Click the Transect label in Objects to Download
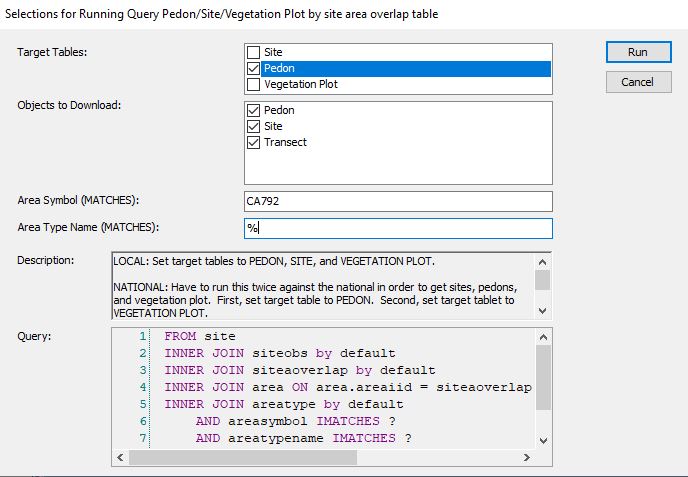688x477 pixels. (x=285, y=142)
